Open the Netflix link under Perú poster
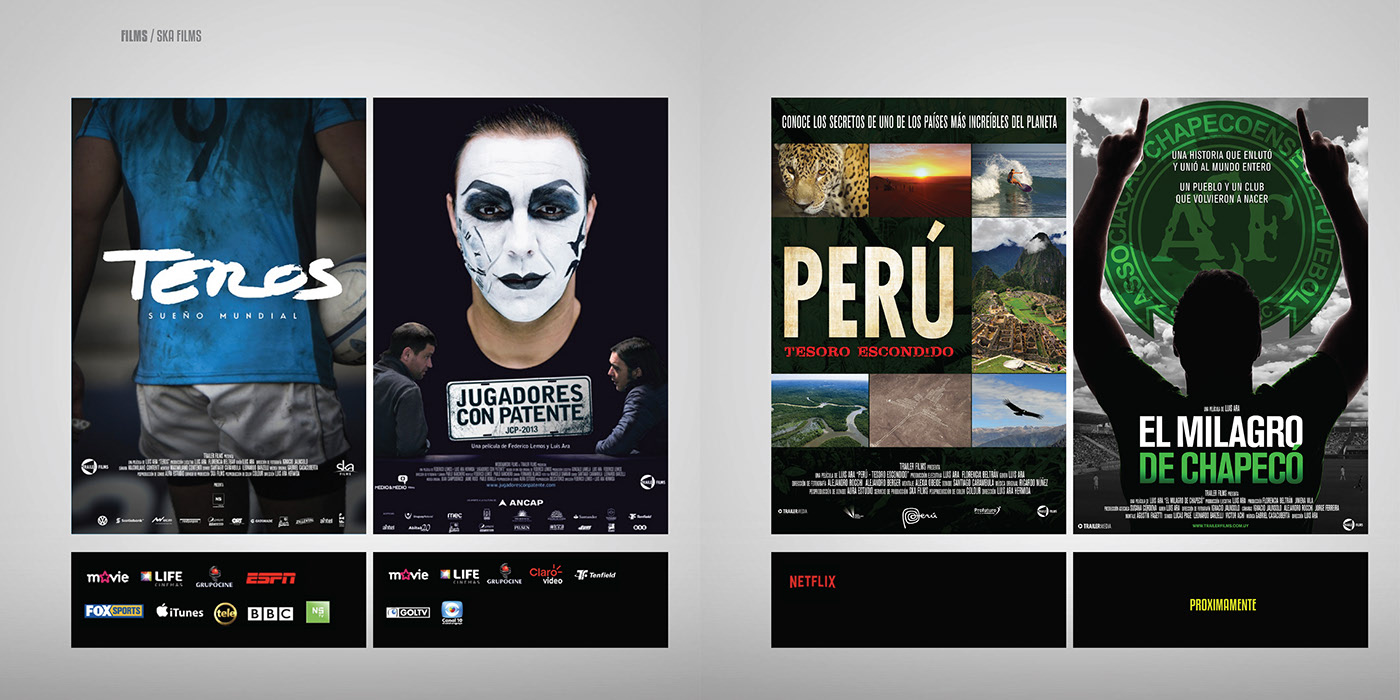The image size is (1400, 700). click(x=812, y=581)
